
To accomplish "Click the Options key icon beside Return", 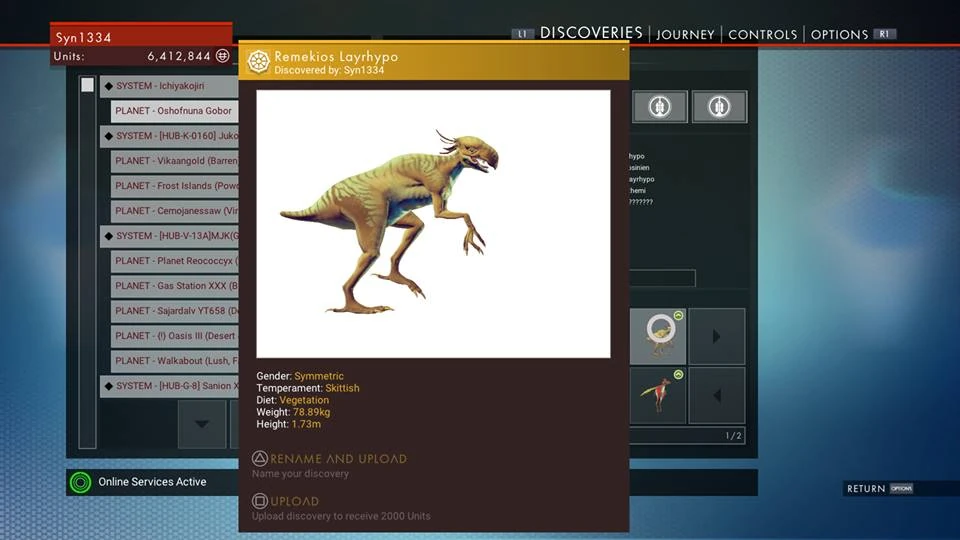I will click(901, 489).
